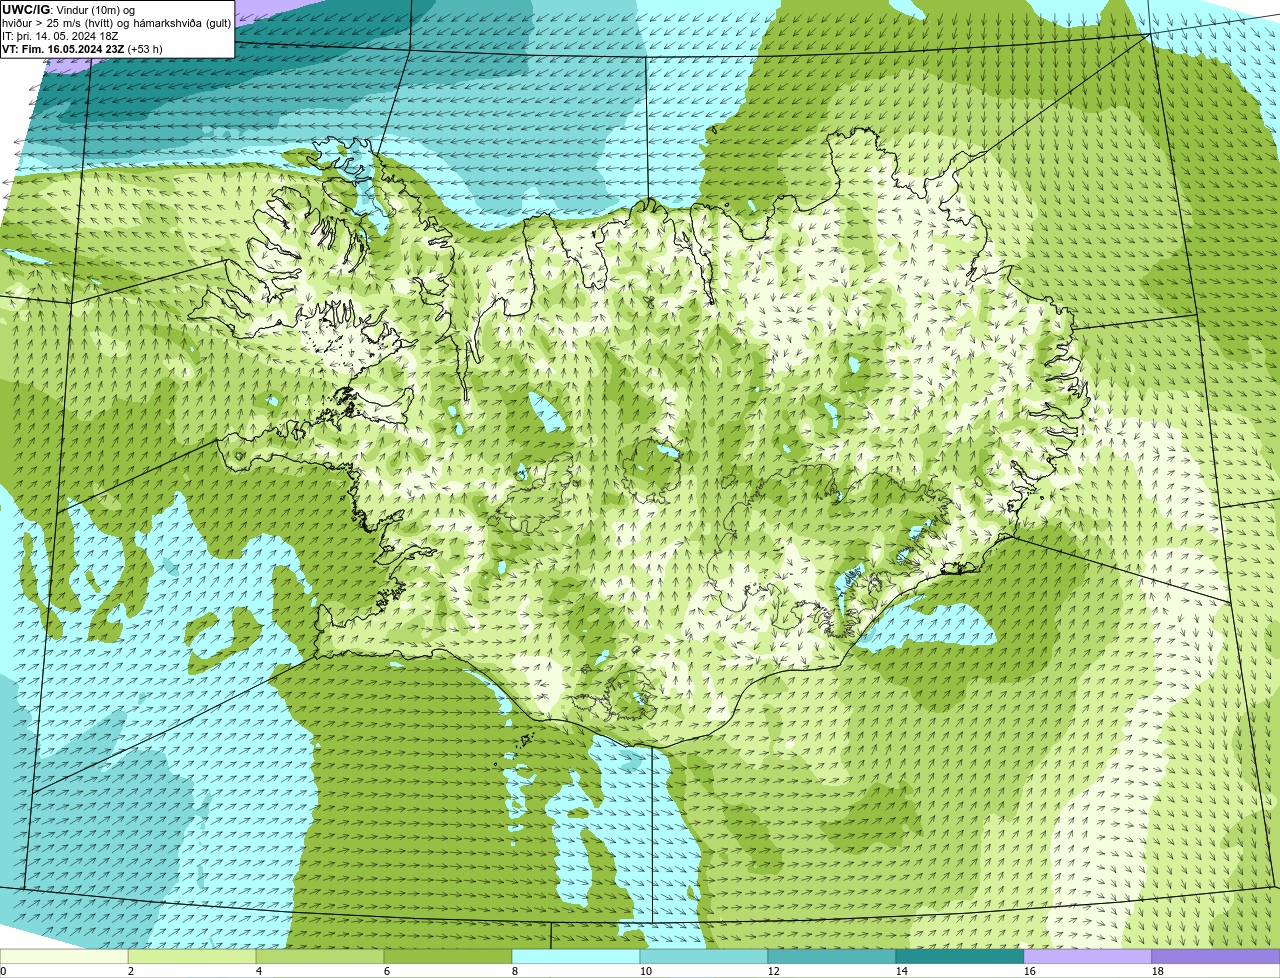This screenshot has width=1280, height=978.
Task: Click the "VT: Fim. 16.05.2024 23Z (+53 h)" line
Action: (82, 48)
